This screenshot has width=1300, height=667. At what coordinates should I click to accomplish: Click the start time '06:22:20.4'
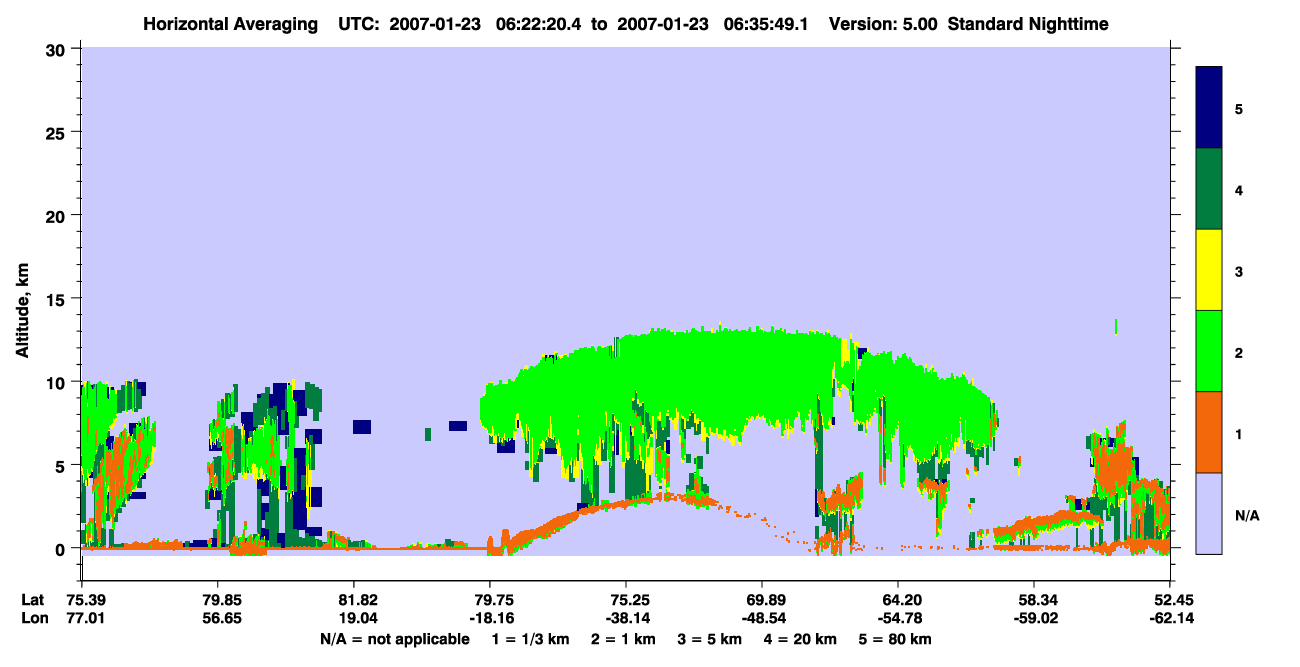(x=536, y=24)
